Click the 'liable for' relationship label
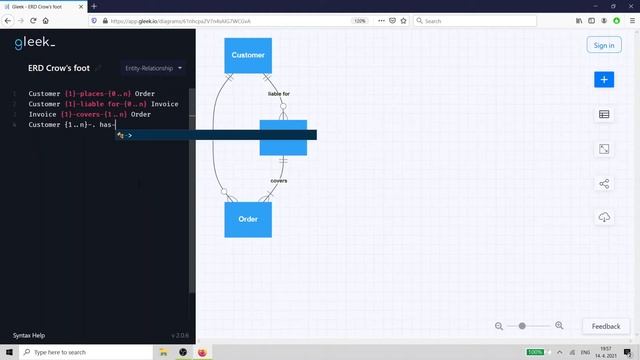Image resolution: width=640 pixels, height=360 pixels. point(279,94)
